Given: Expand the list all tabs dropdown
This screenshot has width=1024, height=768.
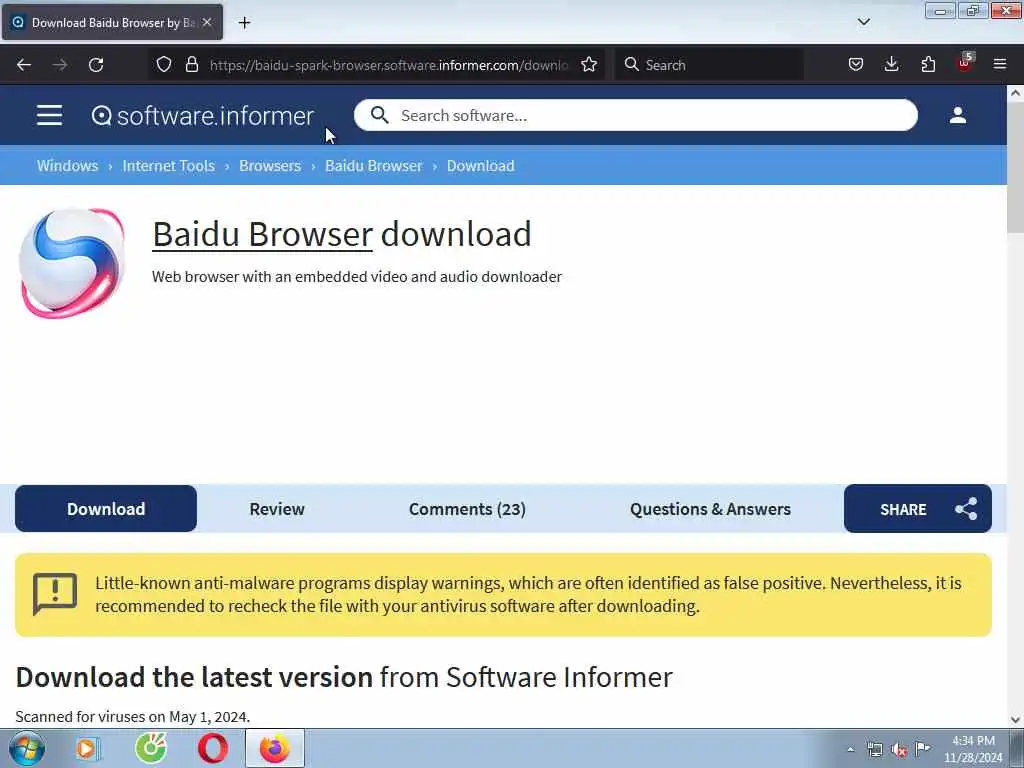Looking at the screenshot, I should point(863,22).
